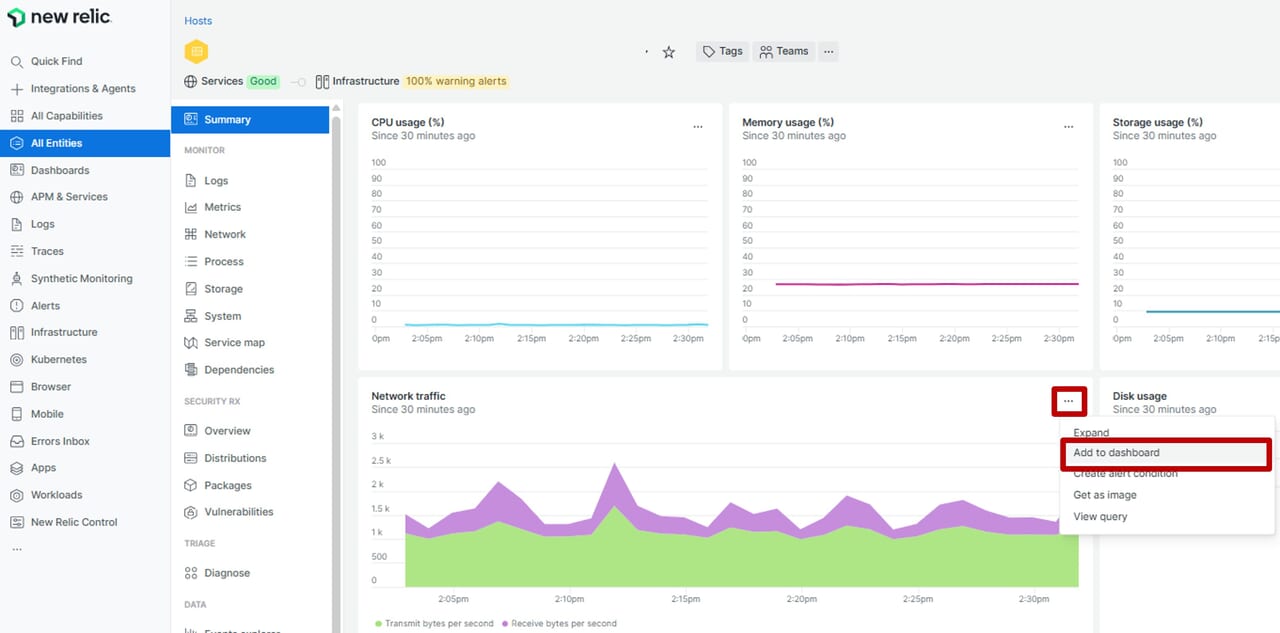Expand the sidebar's more items ellipsis

click(x=16, y=549)
